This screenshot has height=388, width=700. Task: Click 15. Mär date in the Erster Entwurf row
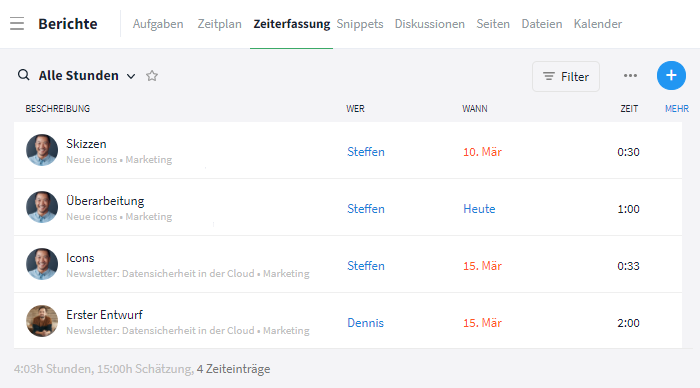point(482,323)
